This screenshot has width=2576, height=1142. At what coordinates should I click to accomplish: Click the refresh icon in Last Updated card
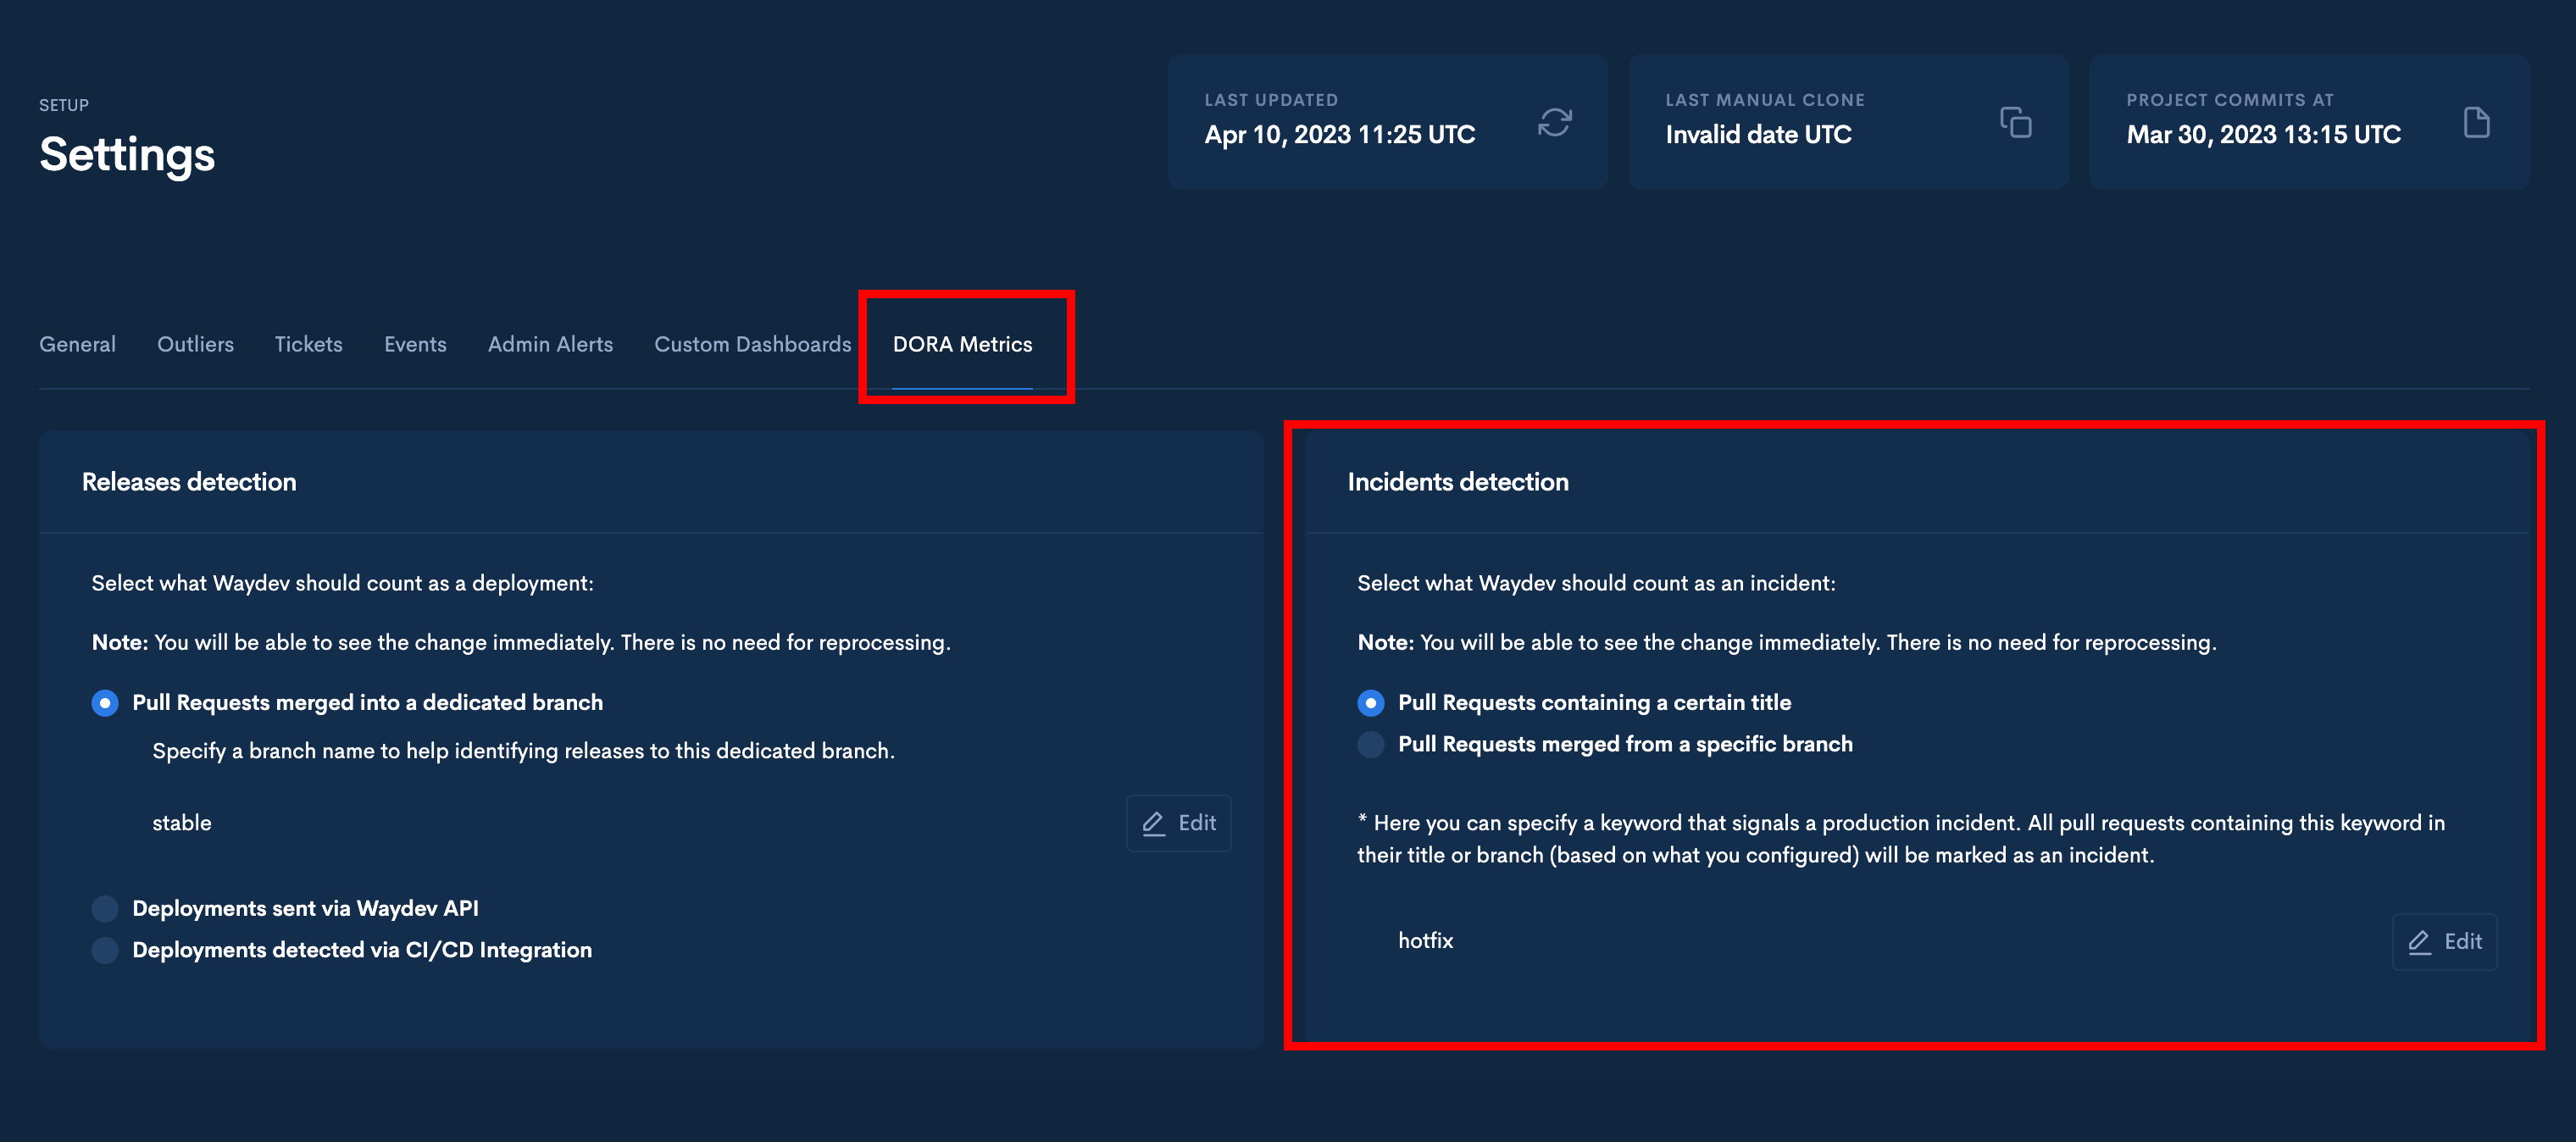pos(1554,122)
